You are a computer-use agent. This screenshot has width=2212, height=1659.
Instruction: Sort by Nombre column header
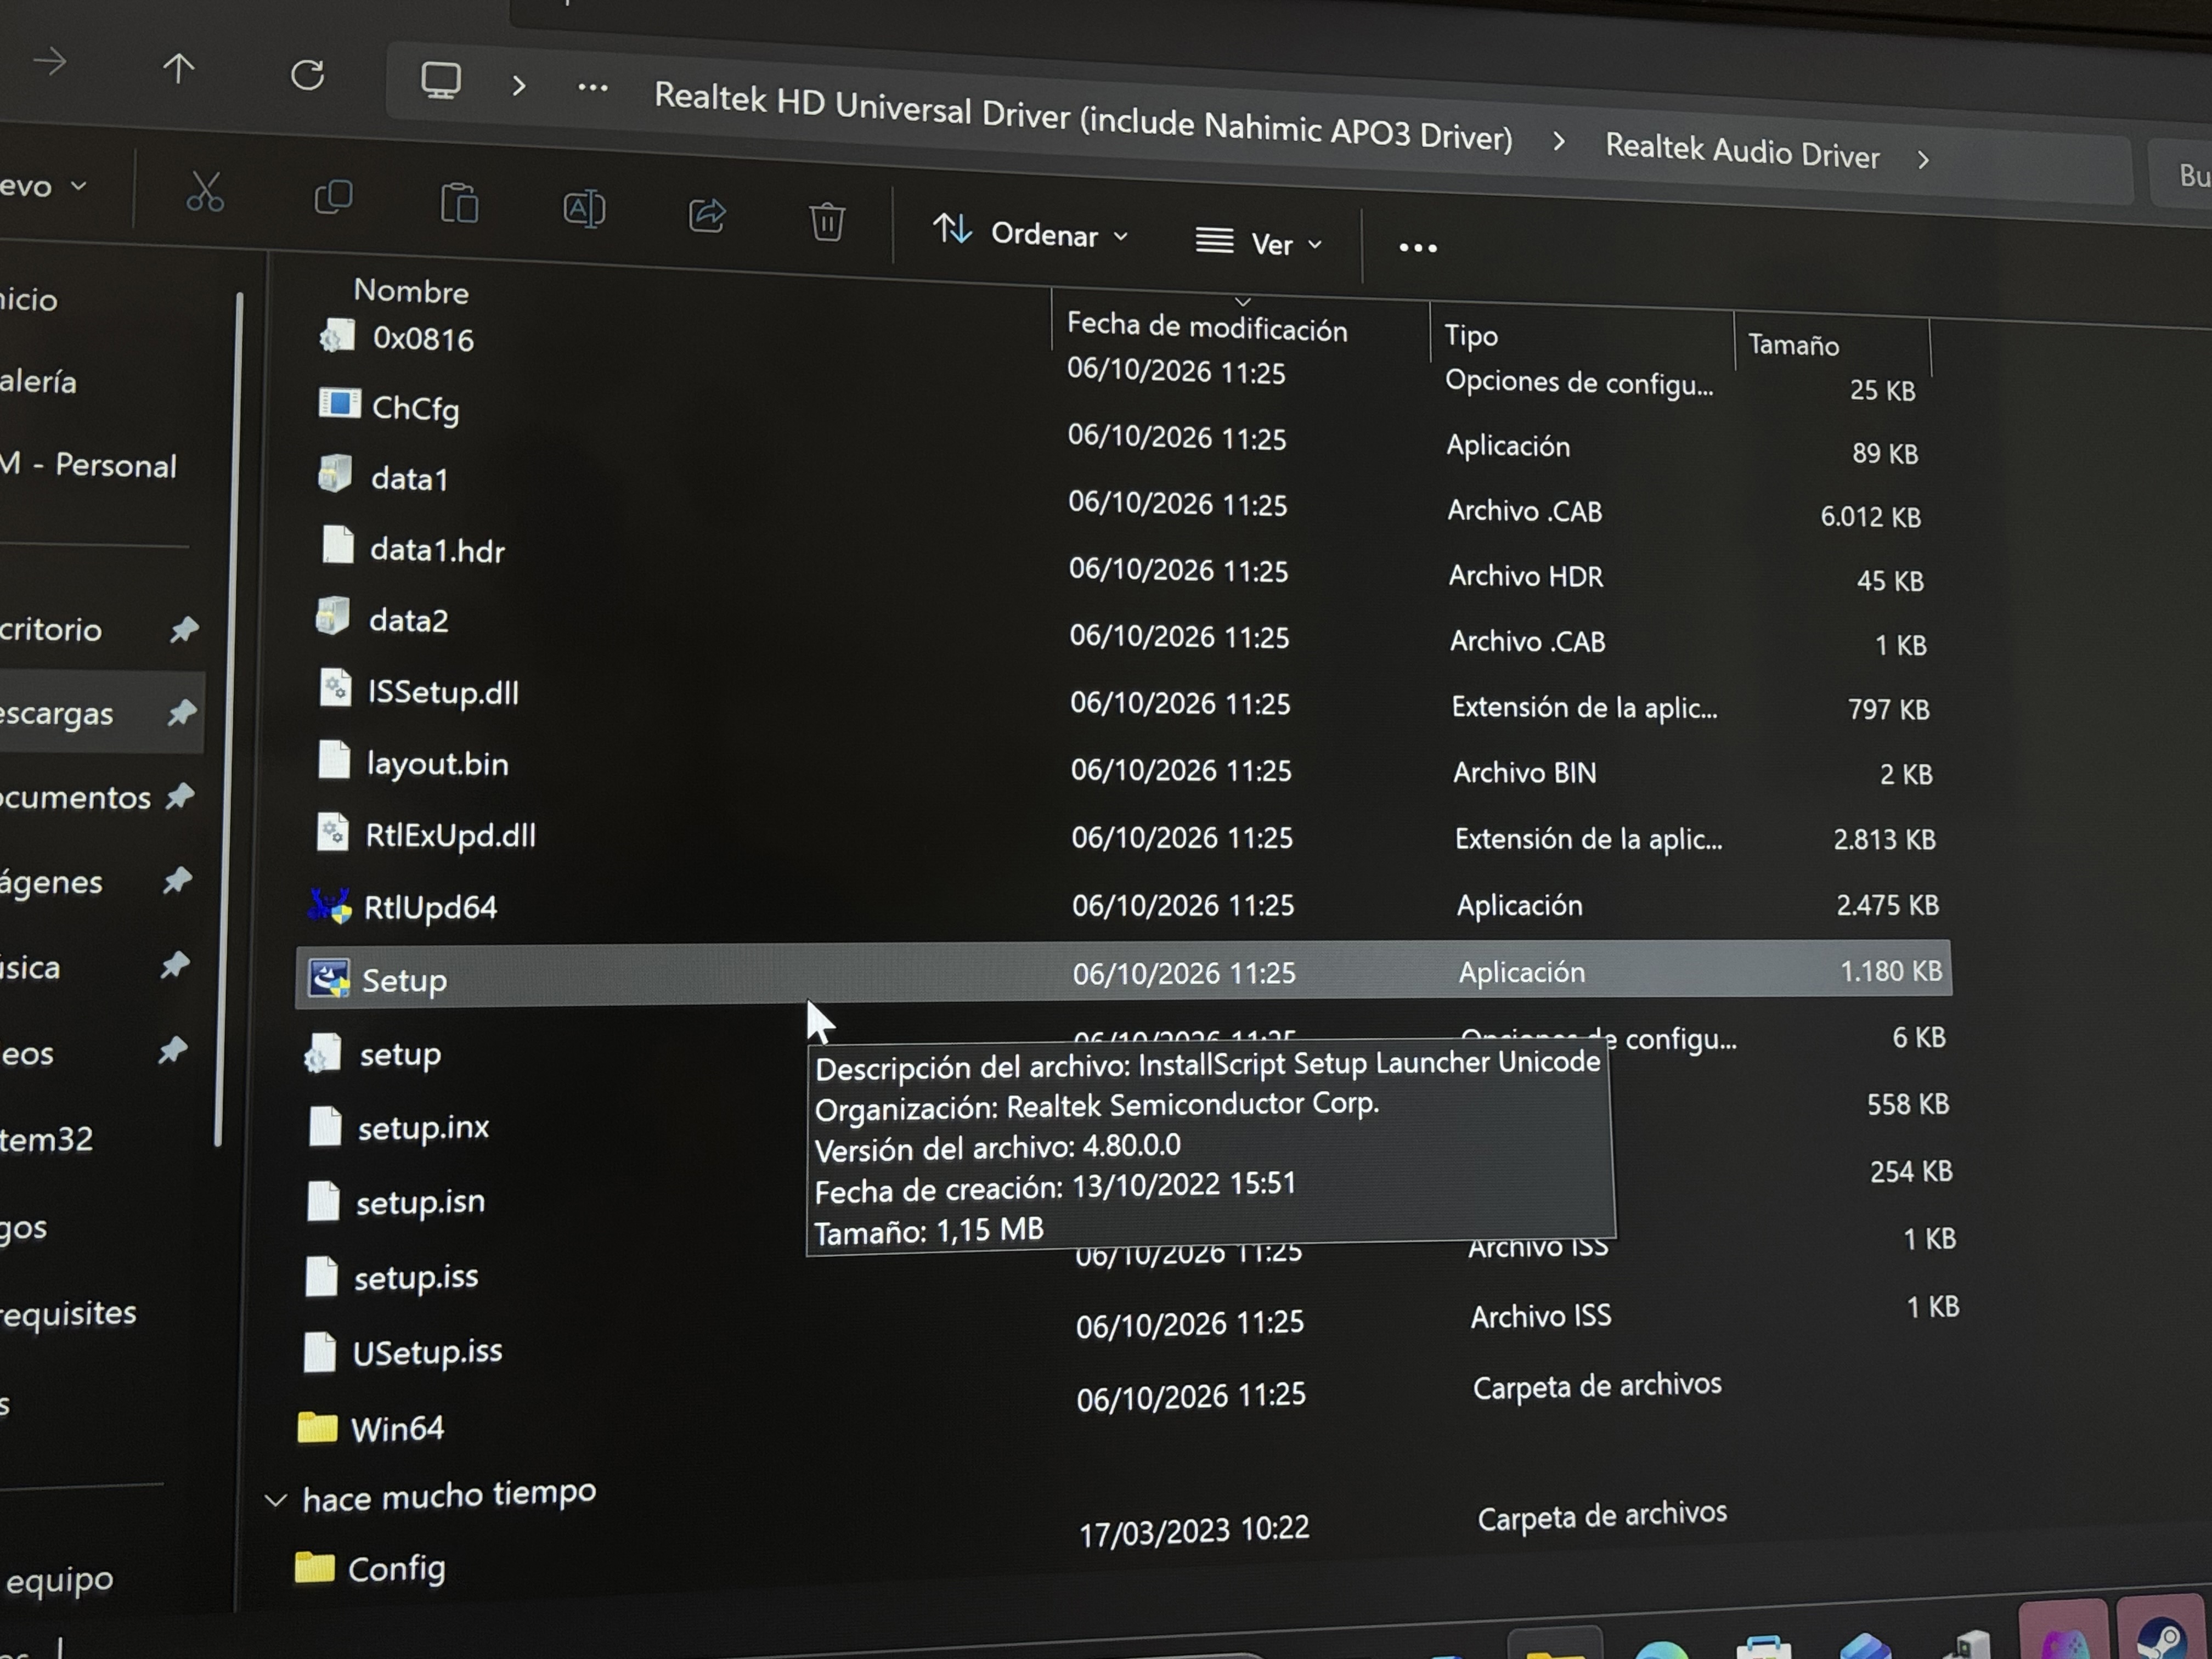click(411, 291)
